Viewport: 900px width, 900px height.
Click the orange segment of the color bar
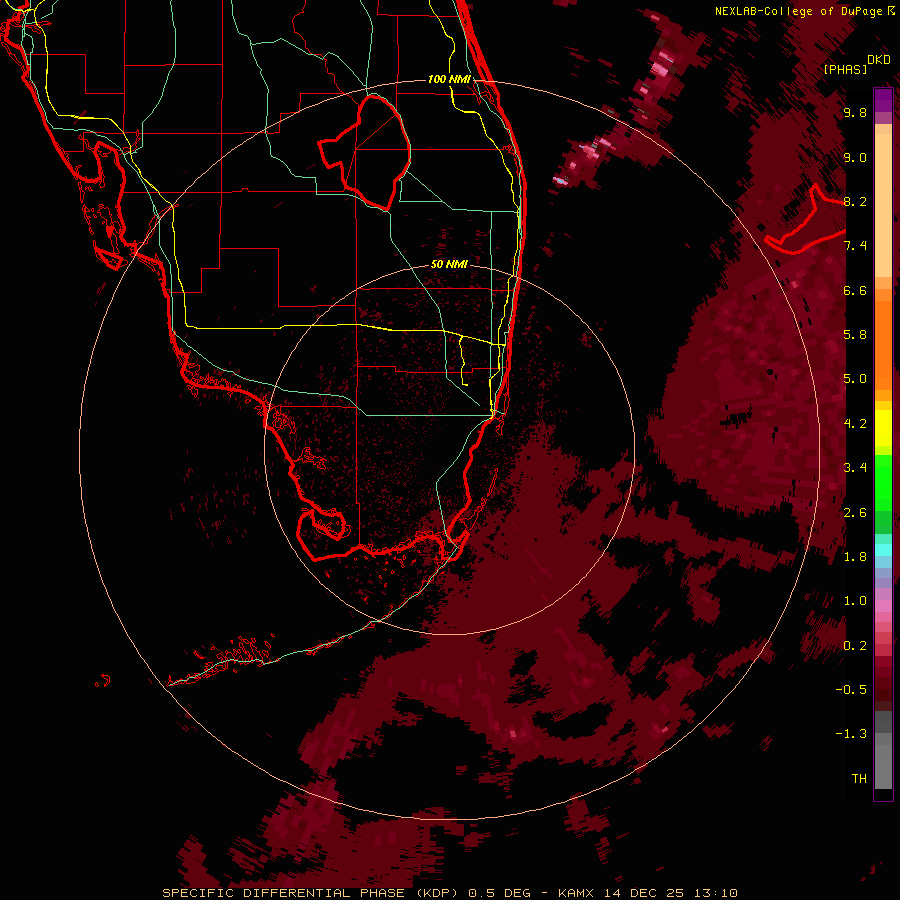pyautogui.click(x=883, y=344)
